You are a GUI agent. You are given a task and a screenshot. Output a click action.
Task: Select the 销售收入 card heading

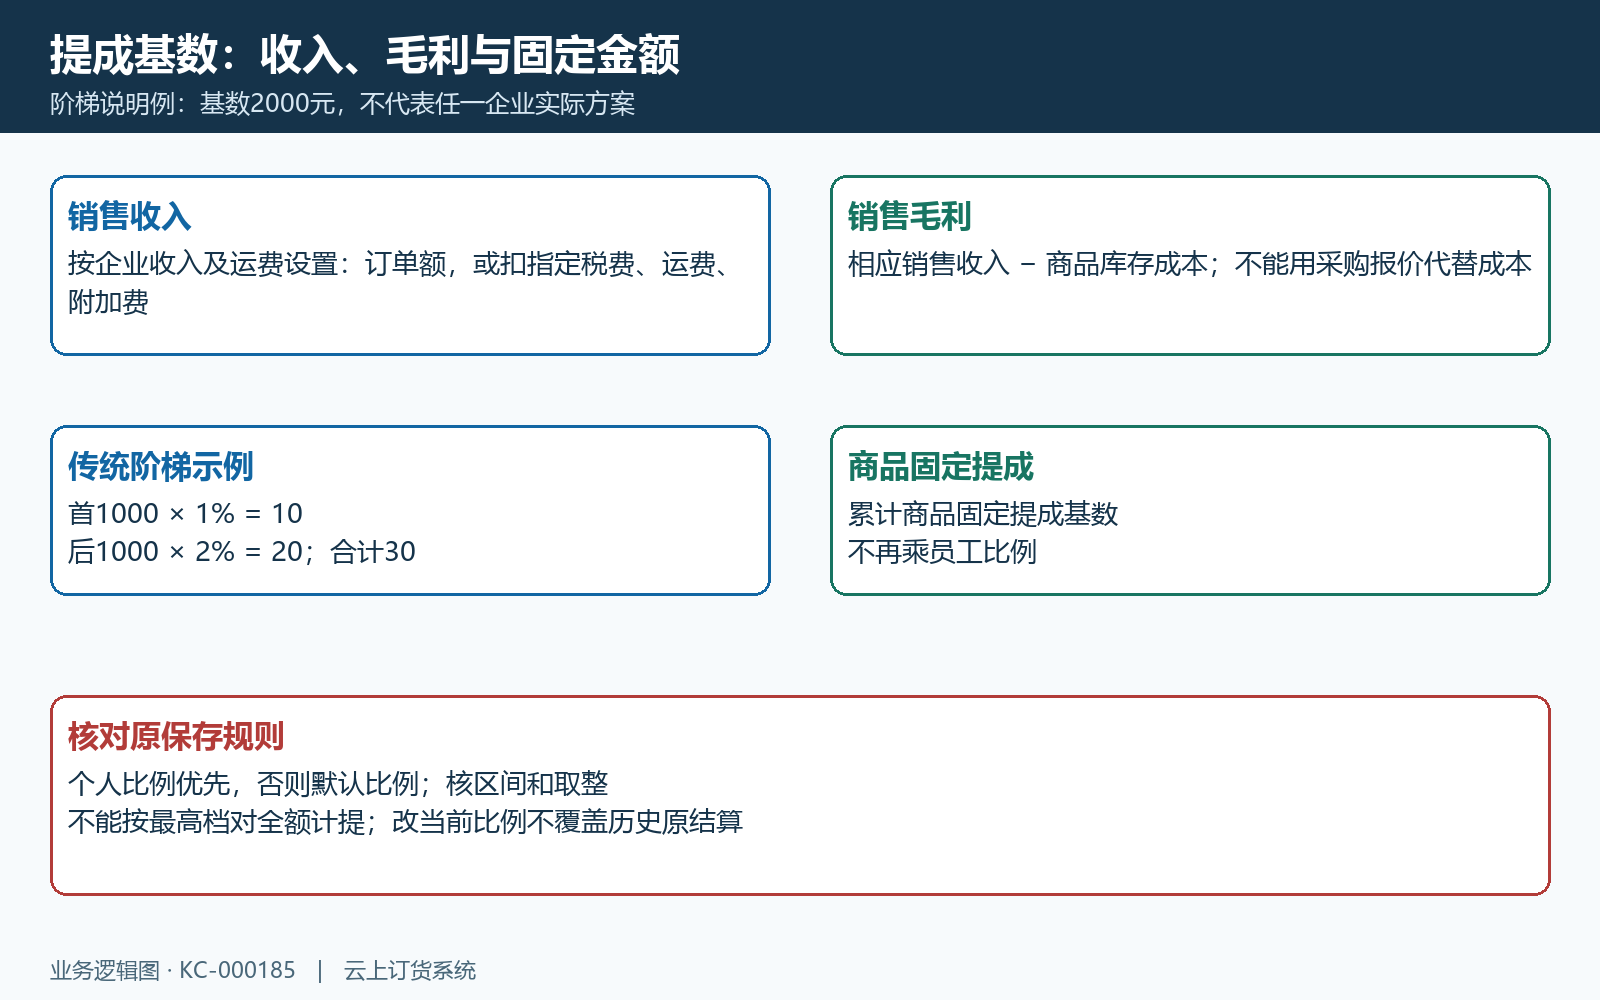[130, 216]
